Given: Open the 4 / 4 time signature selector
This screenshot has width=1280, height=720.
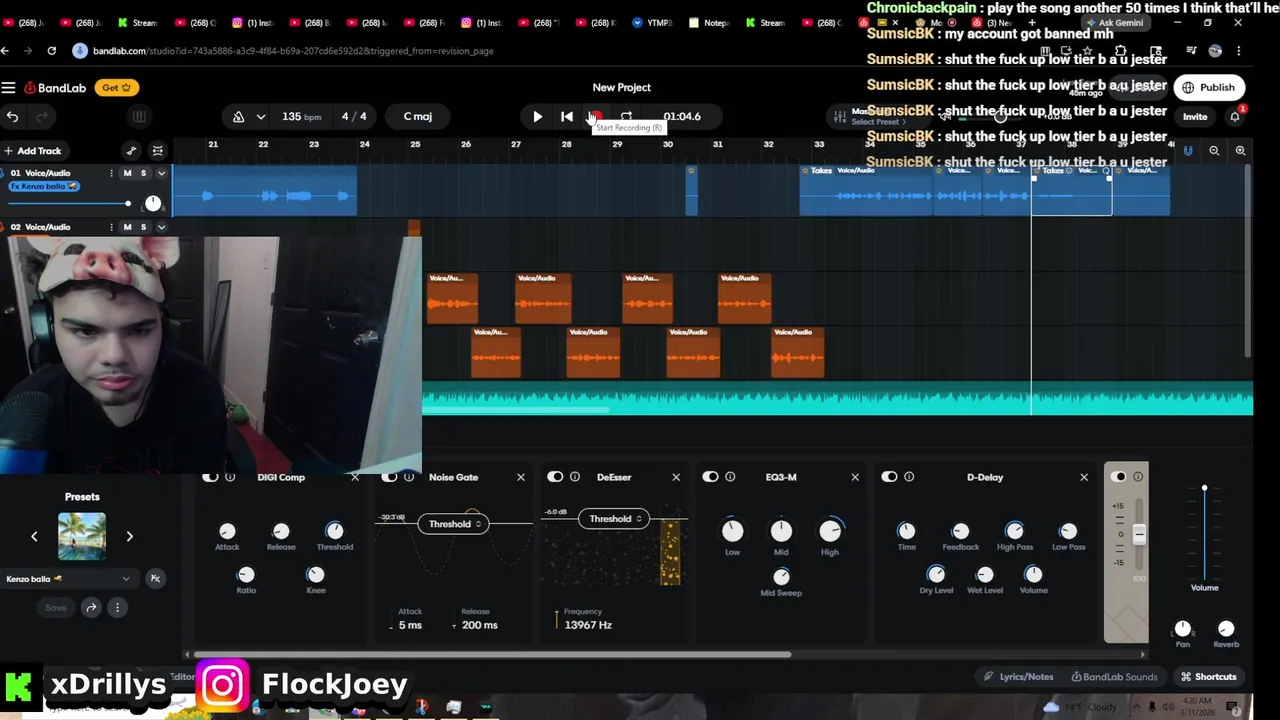Looking at the screenshot, I should [x=354, y=117].
